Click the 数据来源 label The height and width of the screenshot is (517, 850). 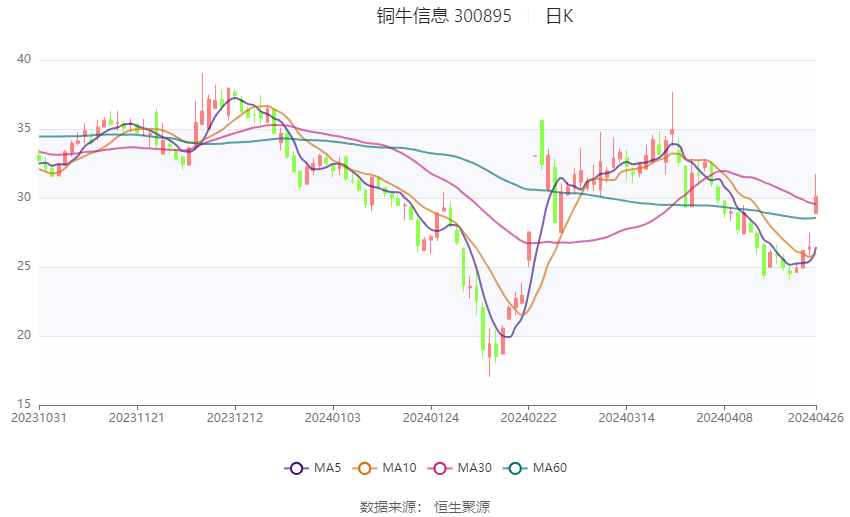coord(388,507)
